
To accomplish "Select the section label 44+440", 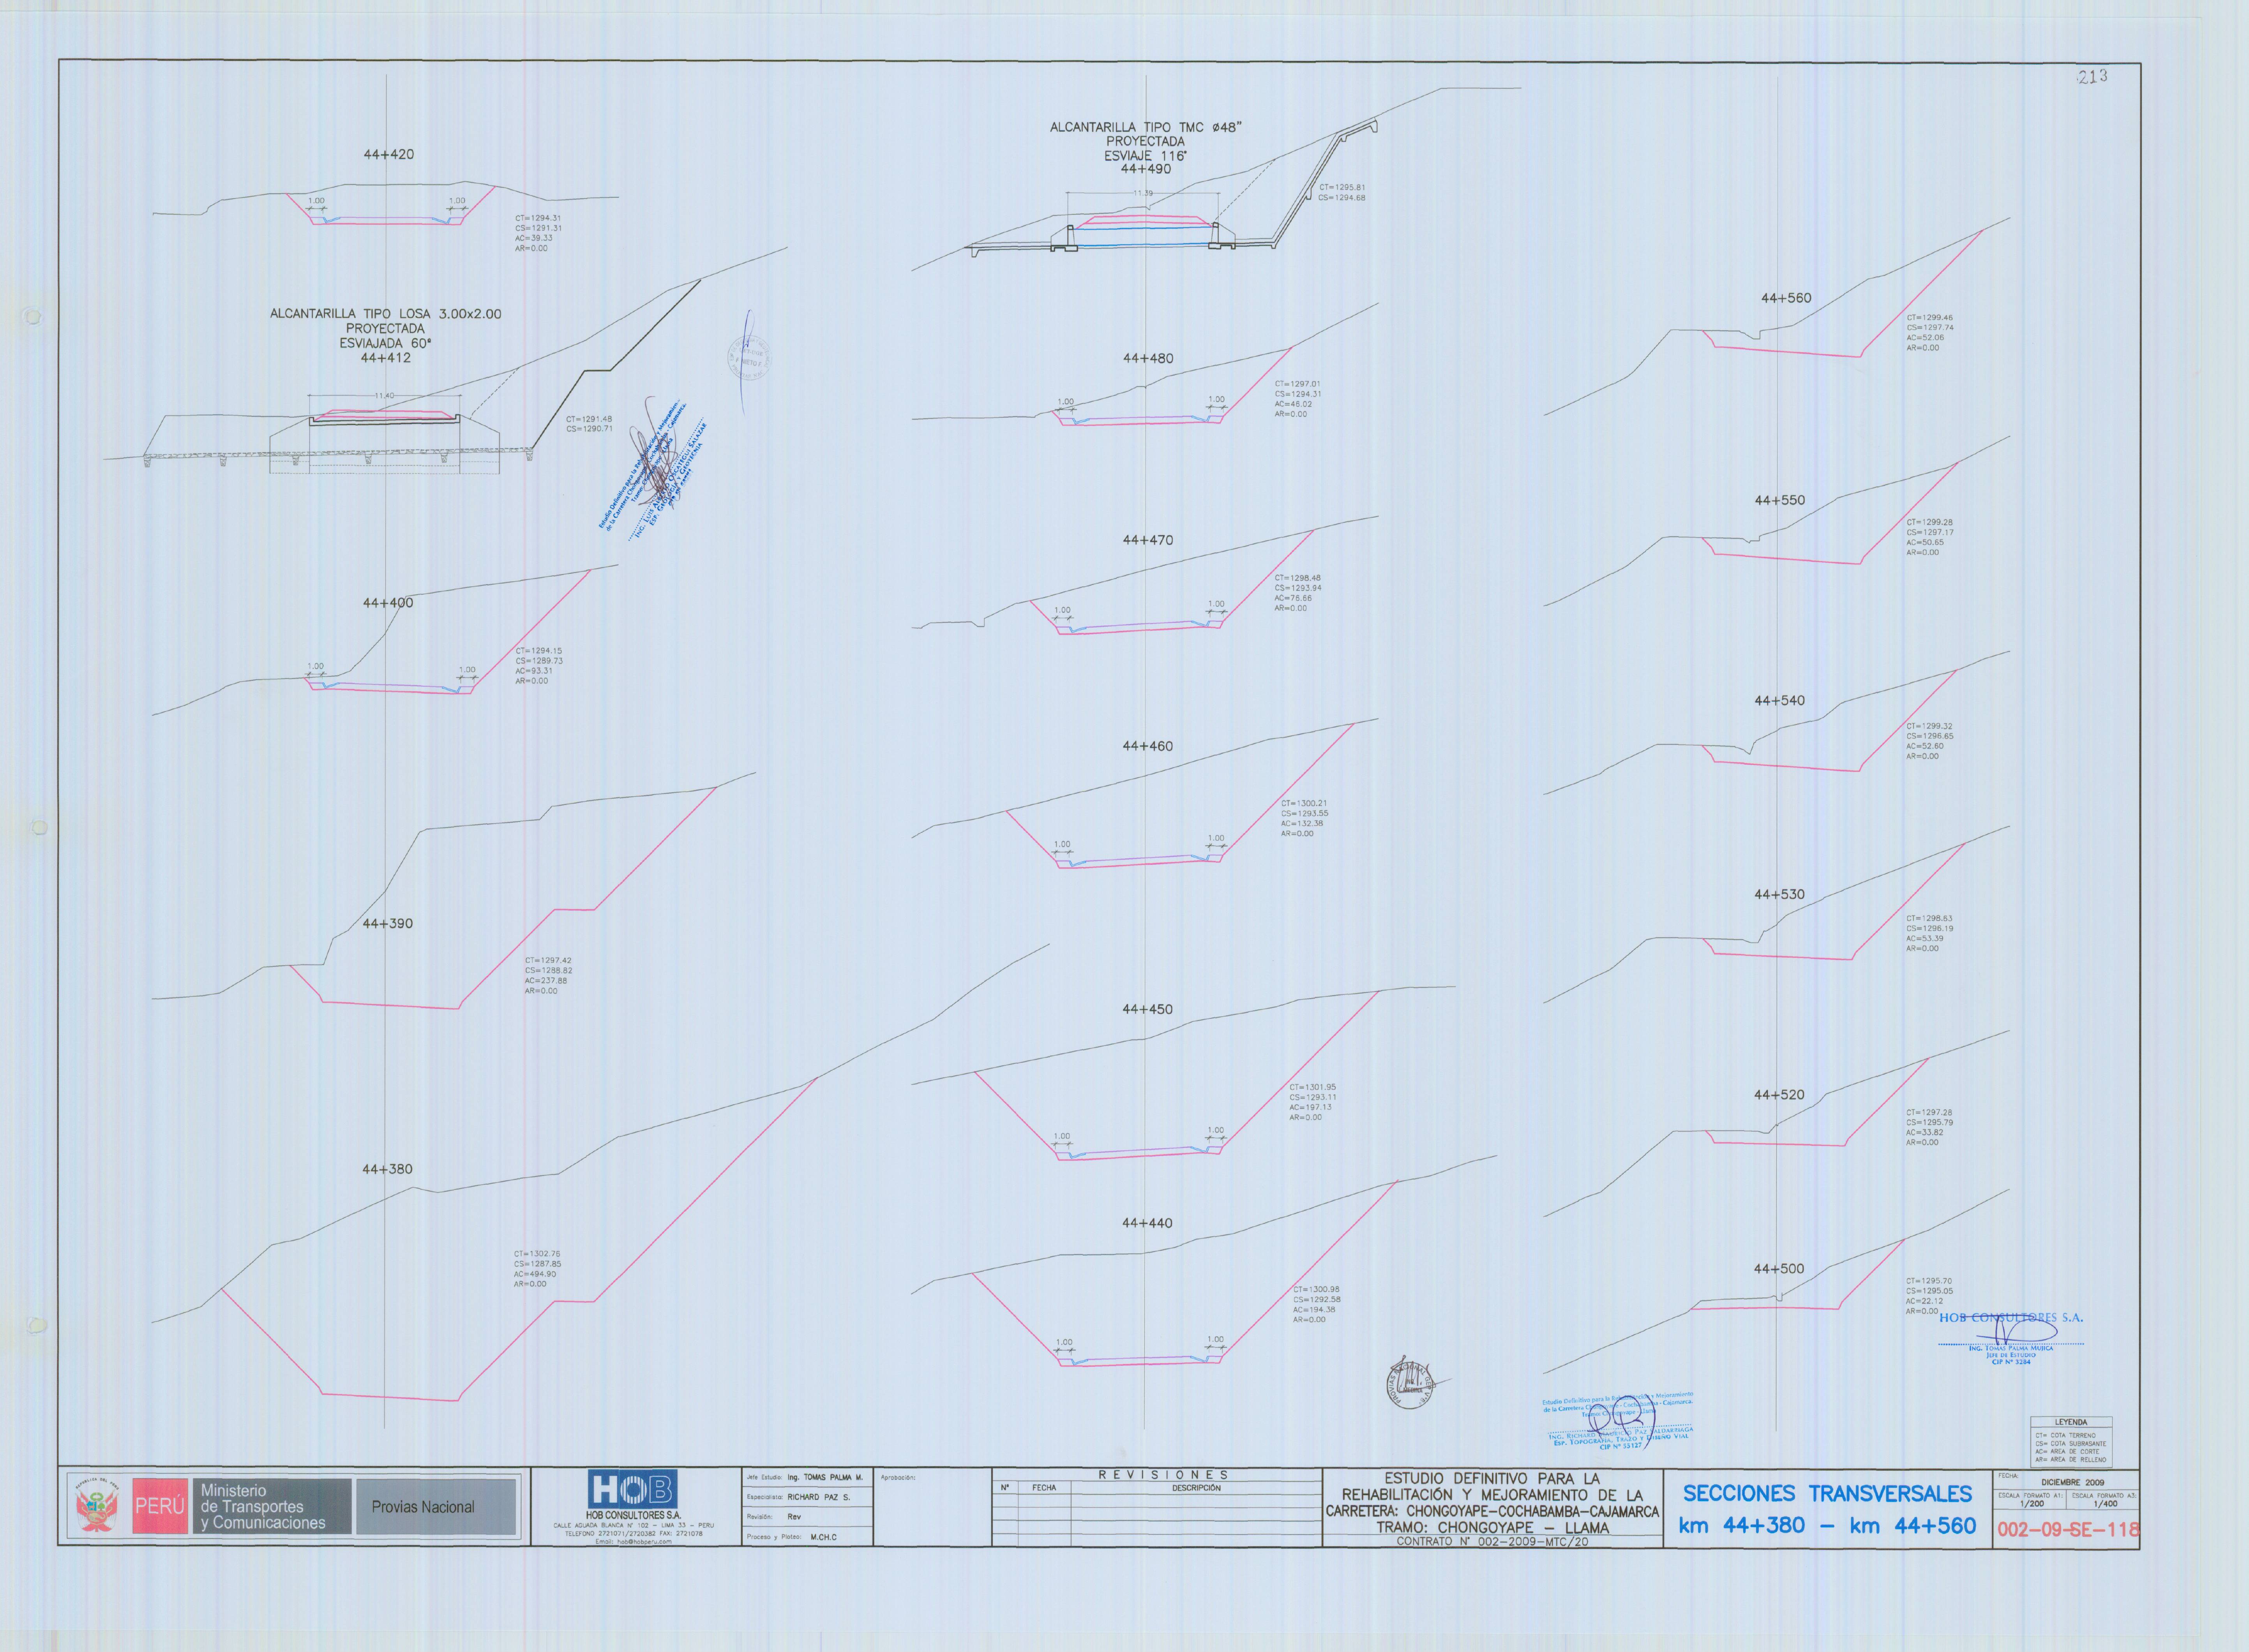I will point(1147,1223).
